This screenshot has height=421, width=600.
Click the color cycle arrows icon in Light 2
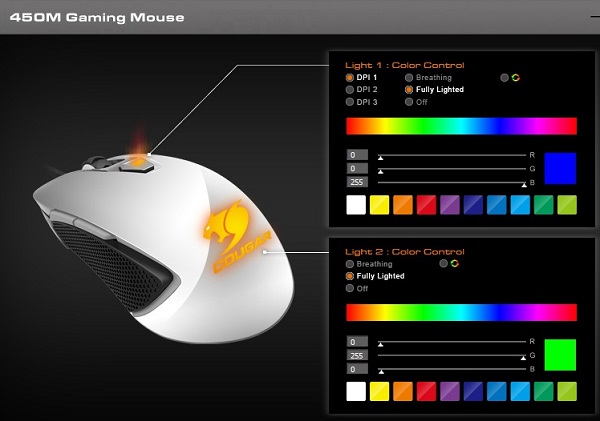pyautogui.click(x=455, y=263)
